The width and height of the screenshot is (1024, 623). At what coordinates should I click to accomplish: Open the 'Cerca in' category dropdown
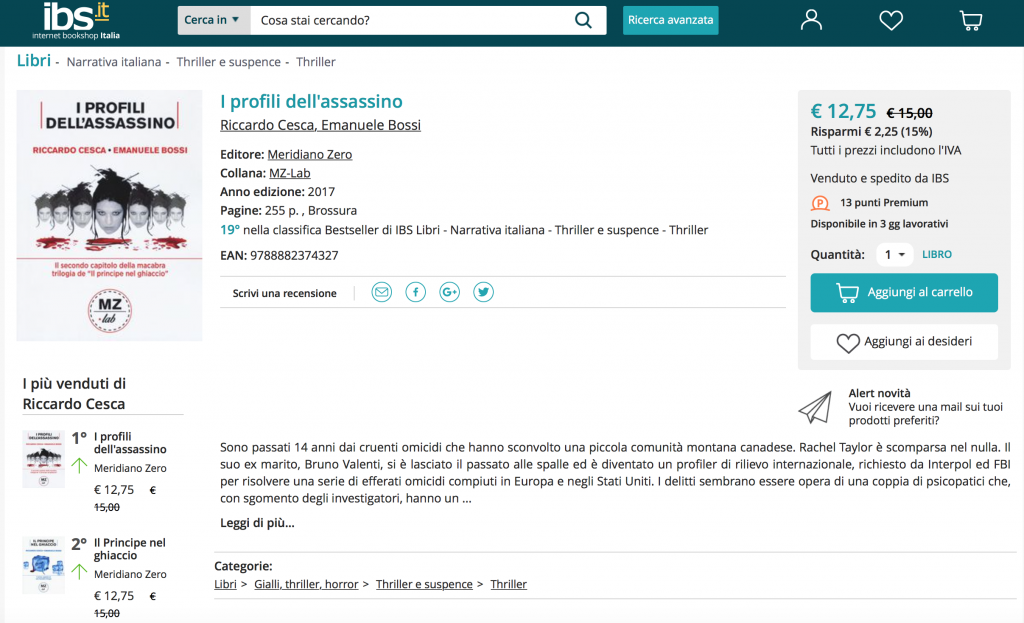tap(212, 20)
